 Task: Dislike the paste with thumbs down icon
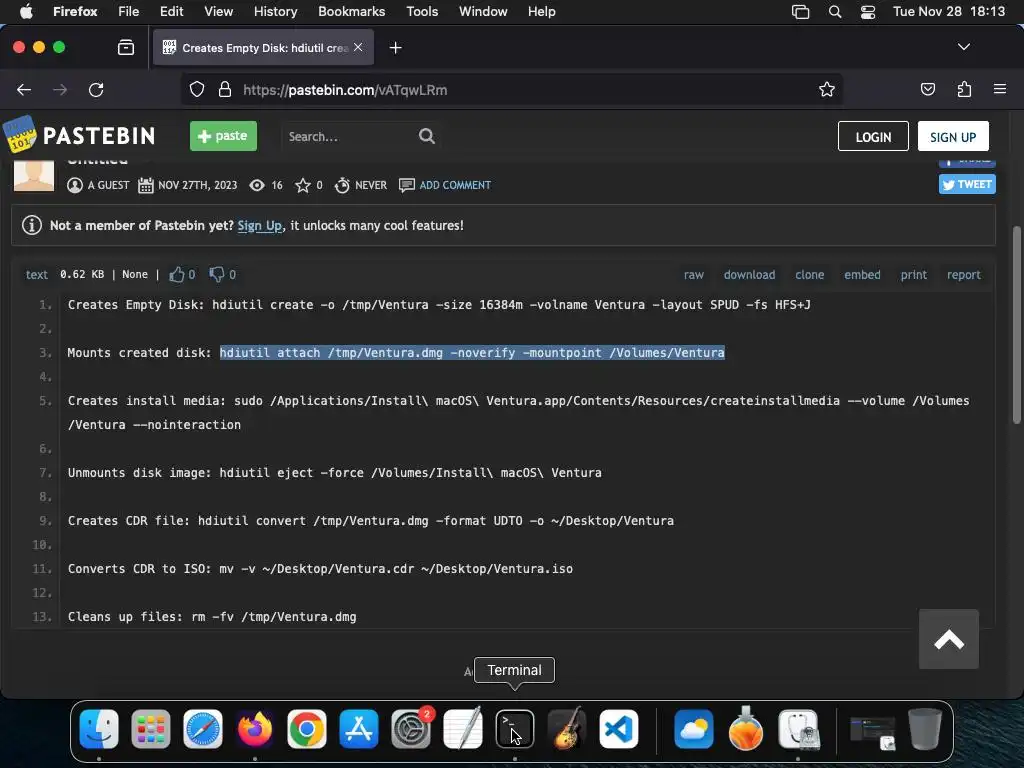[x=216, y=274]
